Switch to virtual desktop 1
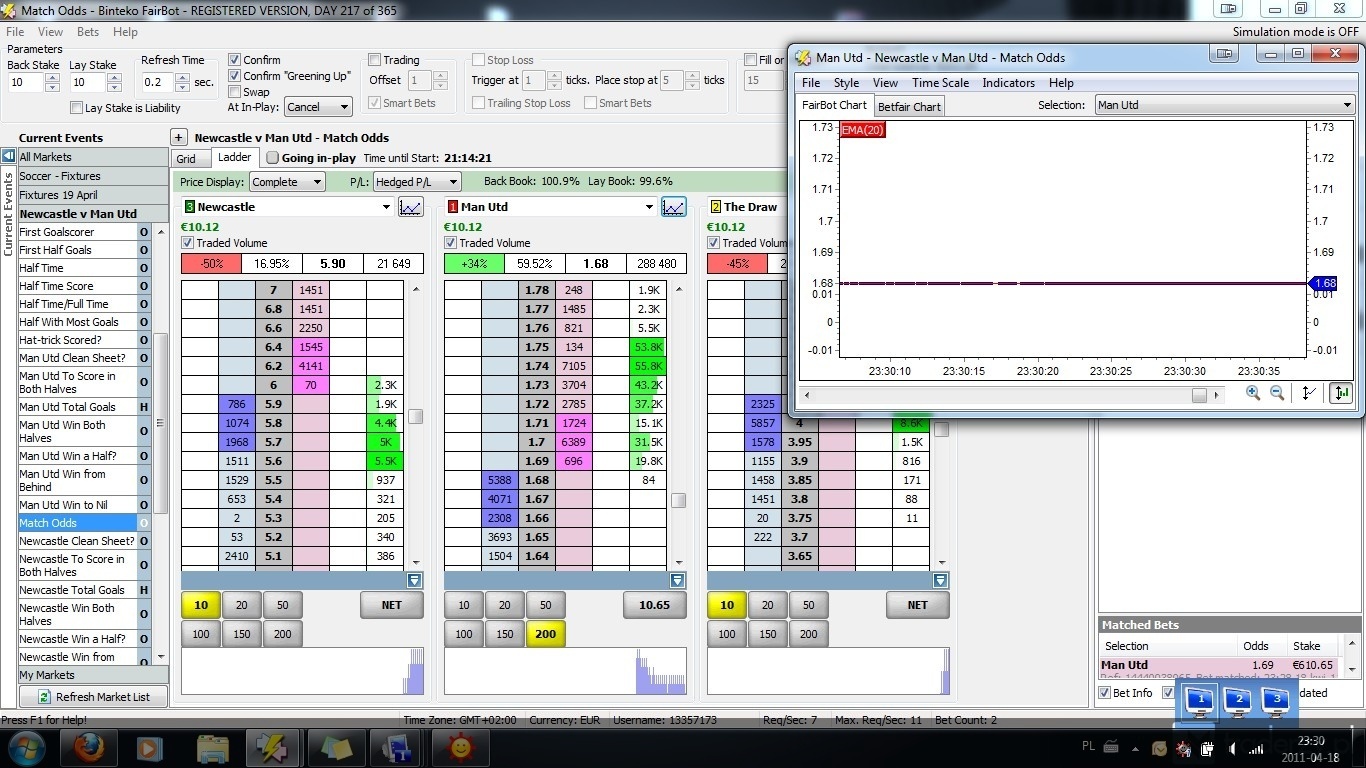 (1200, 701)
